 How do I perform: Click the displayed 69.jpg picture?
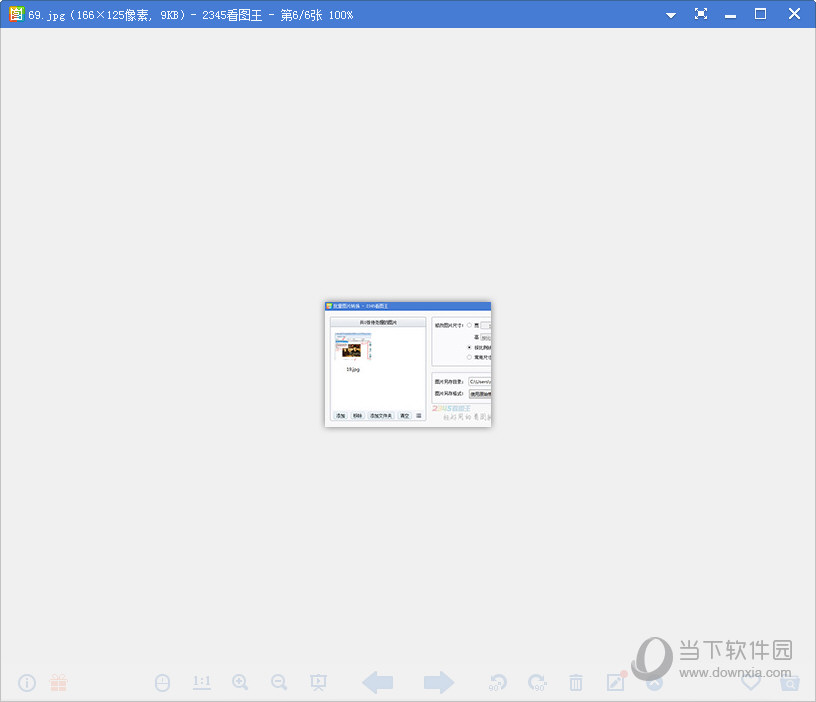pyautogui.click(x=408, y=364)
